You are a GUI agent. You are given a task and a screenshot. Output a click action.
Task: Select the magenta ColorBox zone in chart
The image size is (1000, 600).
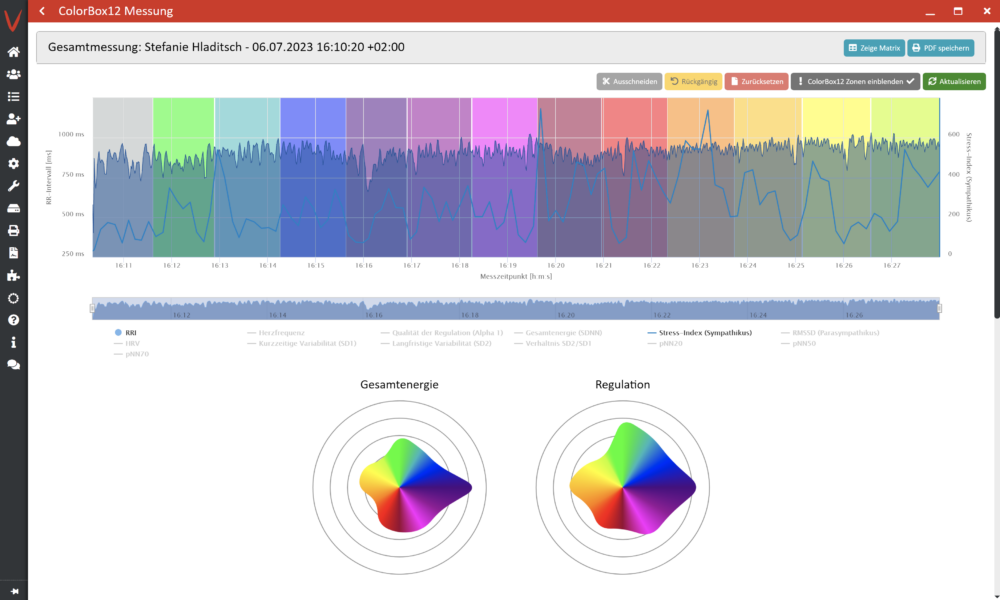(x=504, y=177)
